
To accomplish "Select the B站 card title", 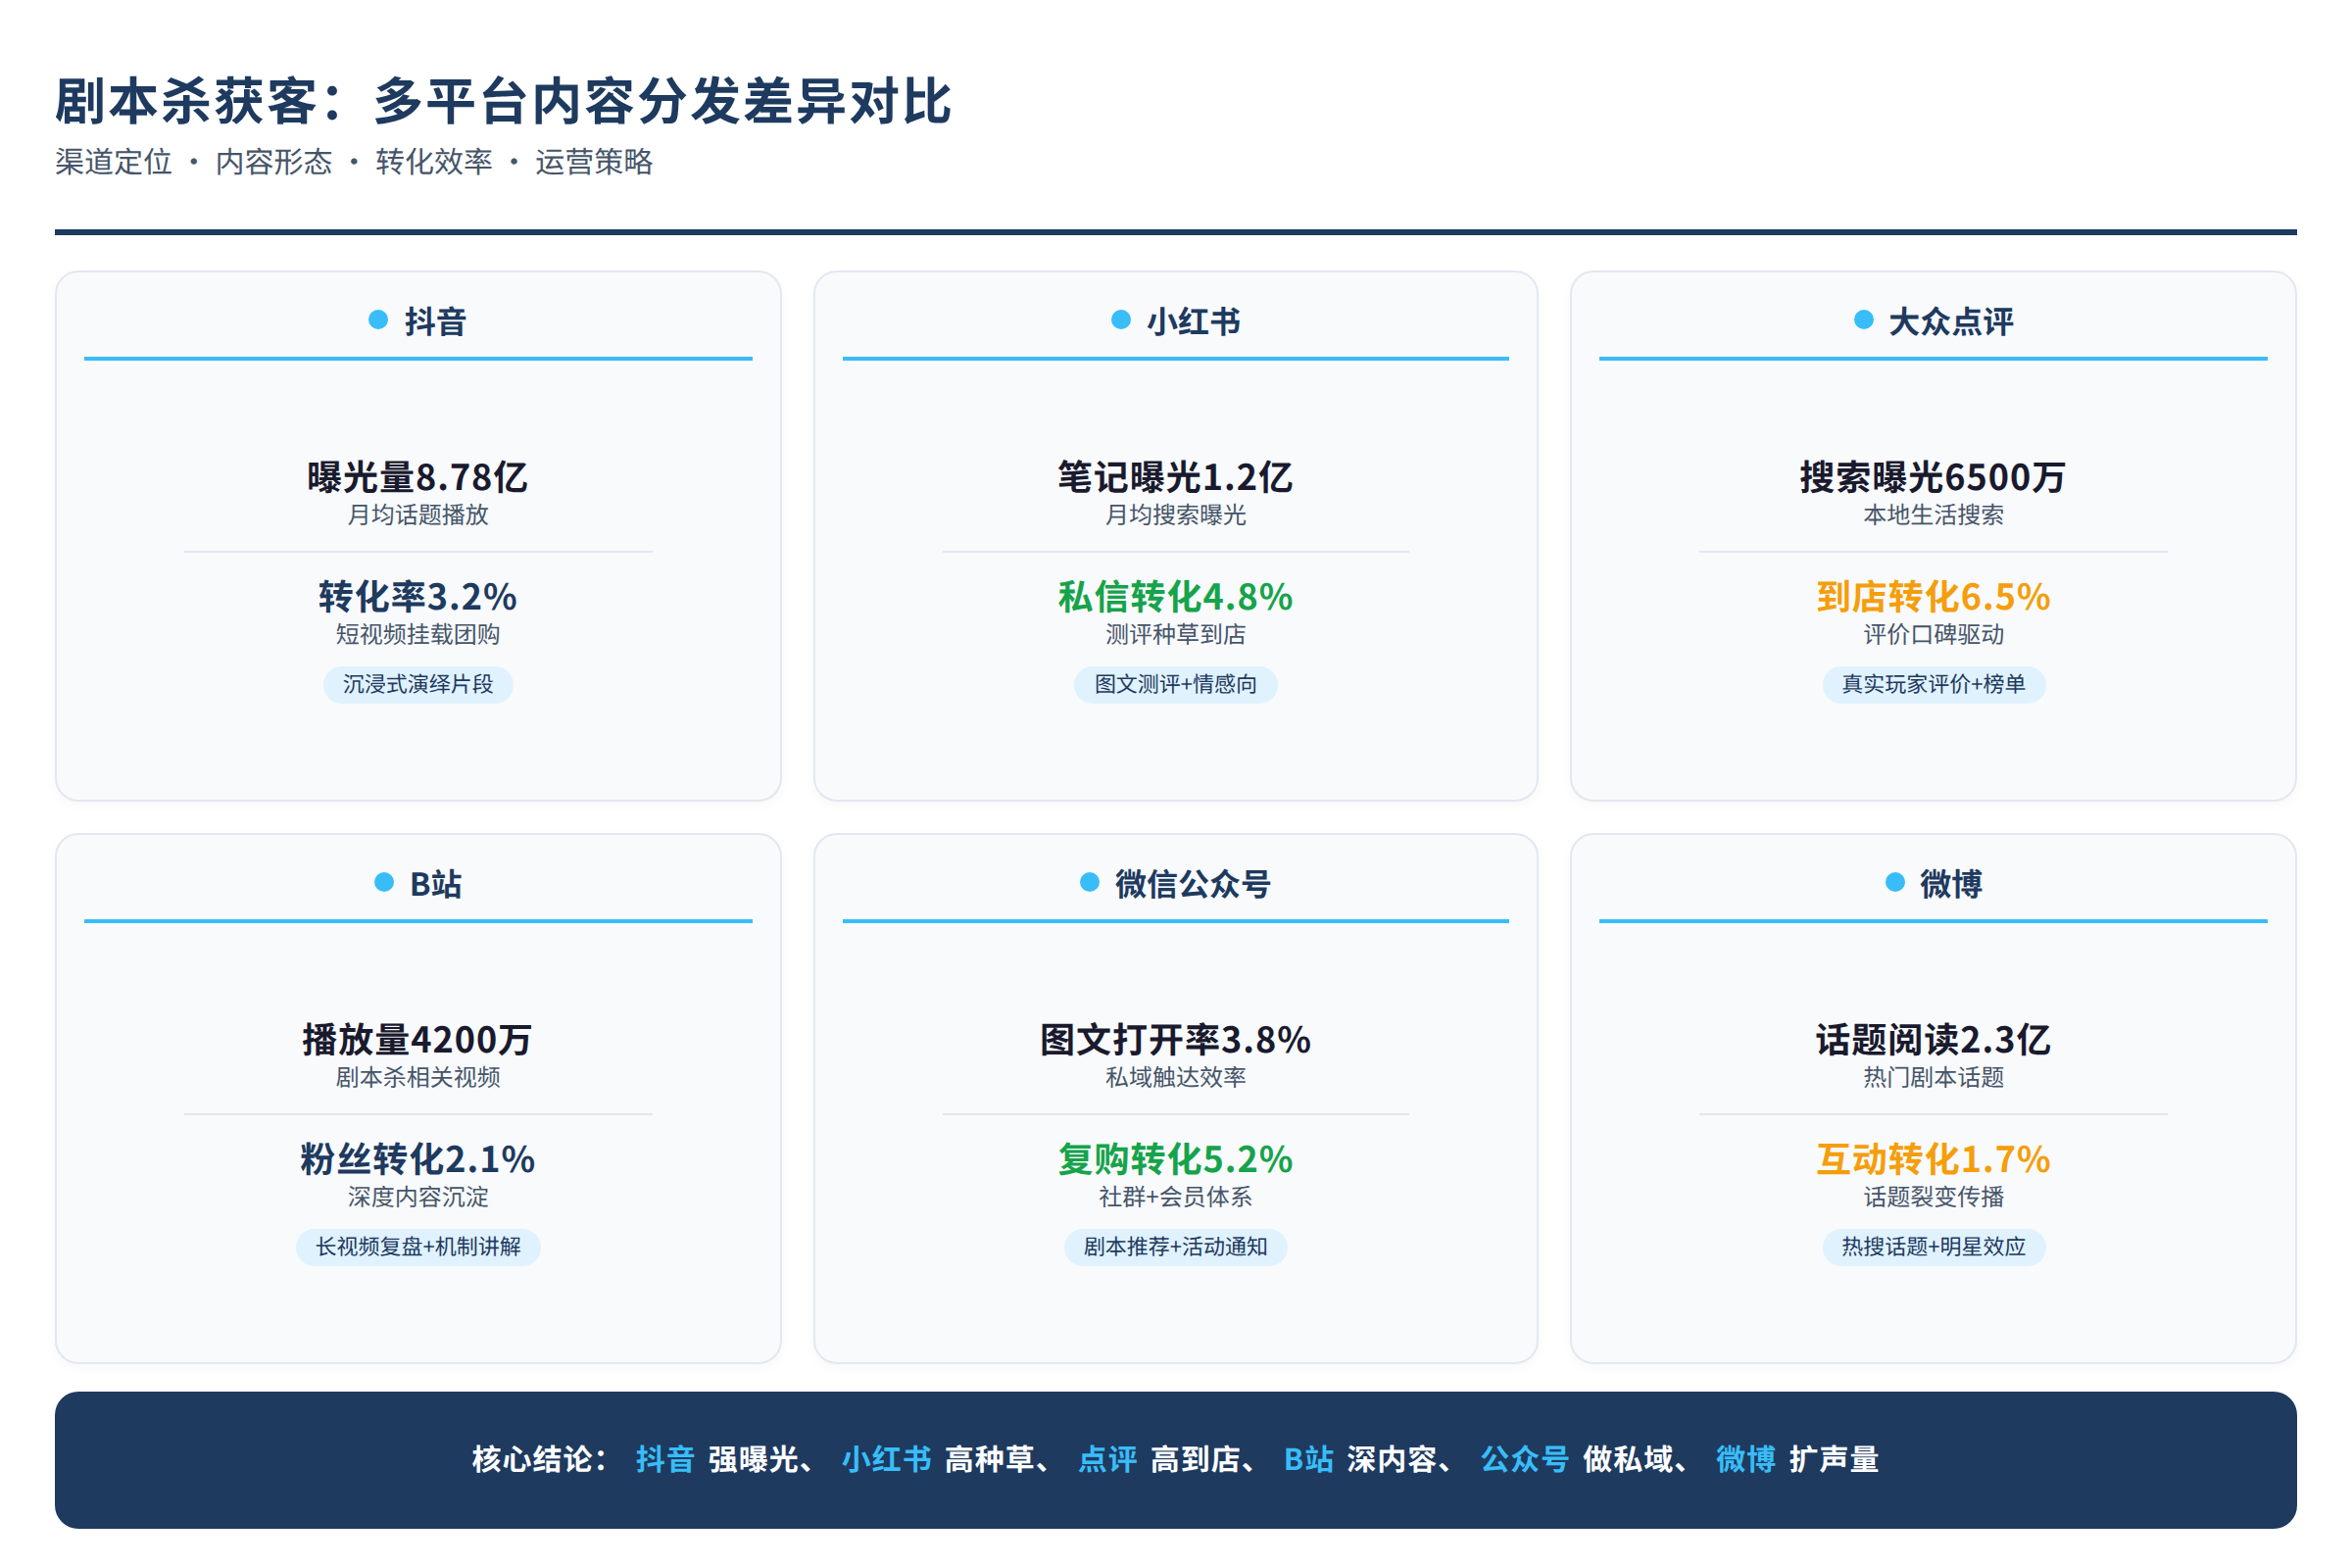I will click(x=436, y=884).
